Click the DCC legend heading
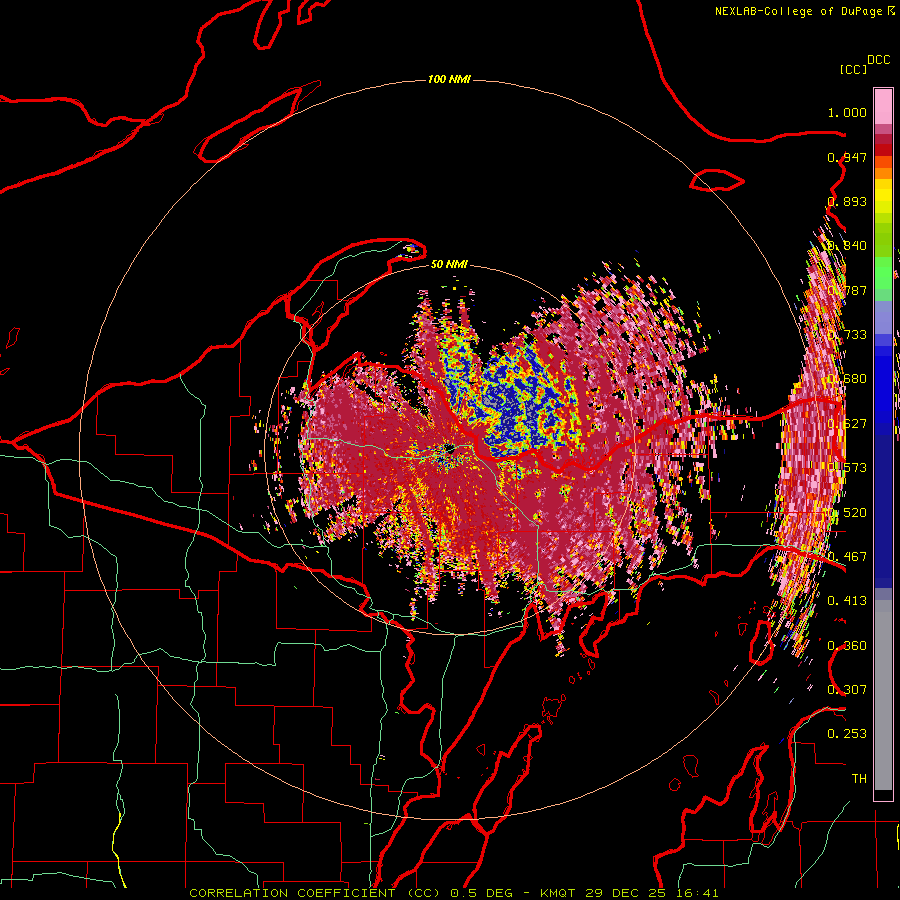Viewport: 900px width, 900px height. coord(879,60)
